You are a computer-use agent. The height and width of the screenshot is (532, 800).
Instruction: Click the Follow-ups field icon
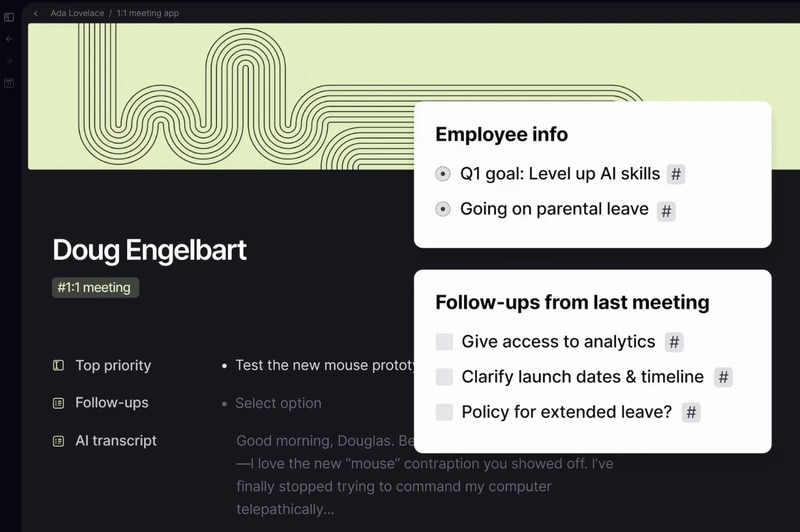pyautogui.click(x=58, y=403)
